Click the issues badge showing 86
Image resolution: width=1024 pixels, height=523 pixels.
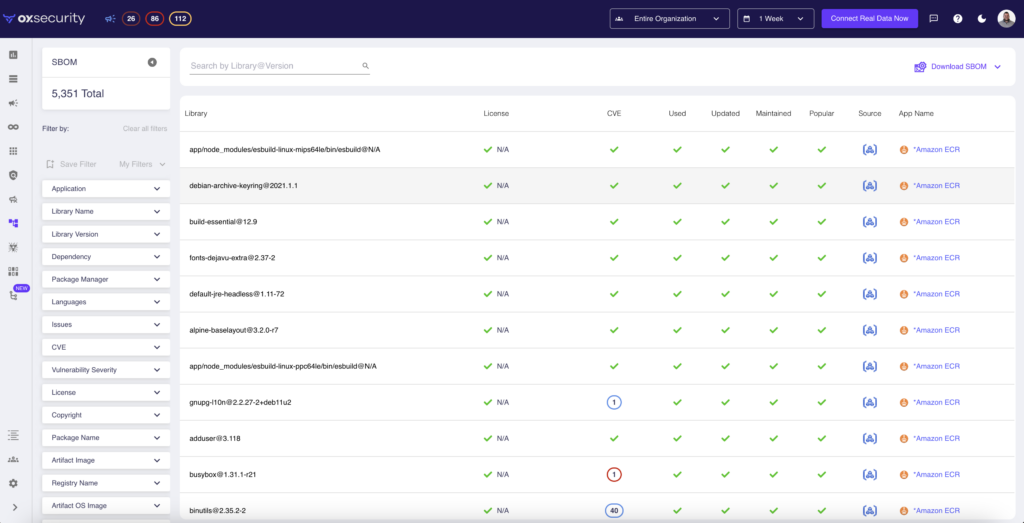155,19
